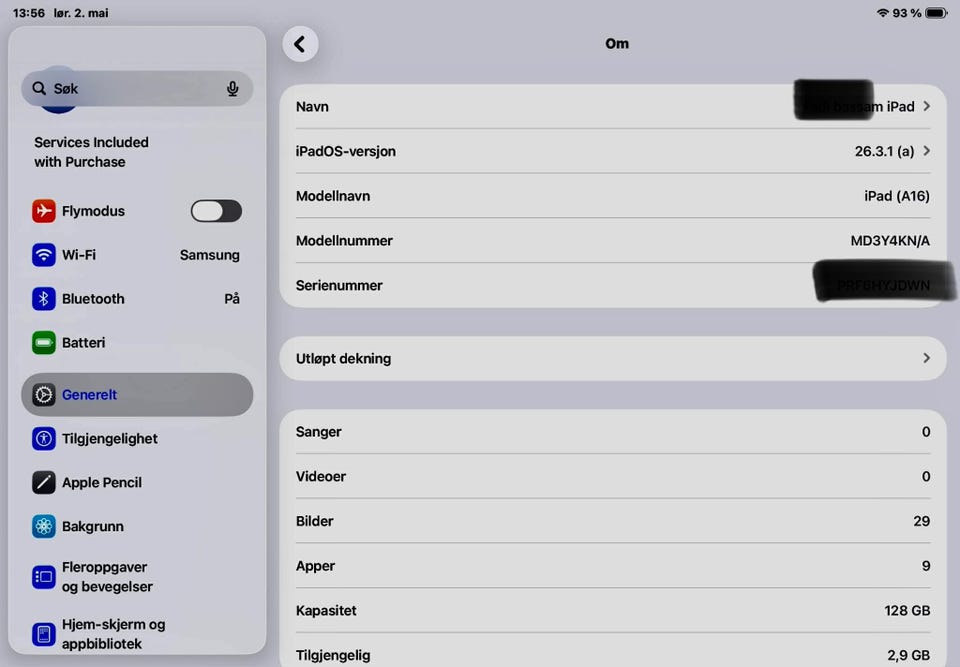This screenshot has height=667, width=960.
Task: Tap the 13:56 clock in status bar
Action: point(28,13)
